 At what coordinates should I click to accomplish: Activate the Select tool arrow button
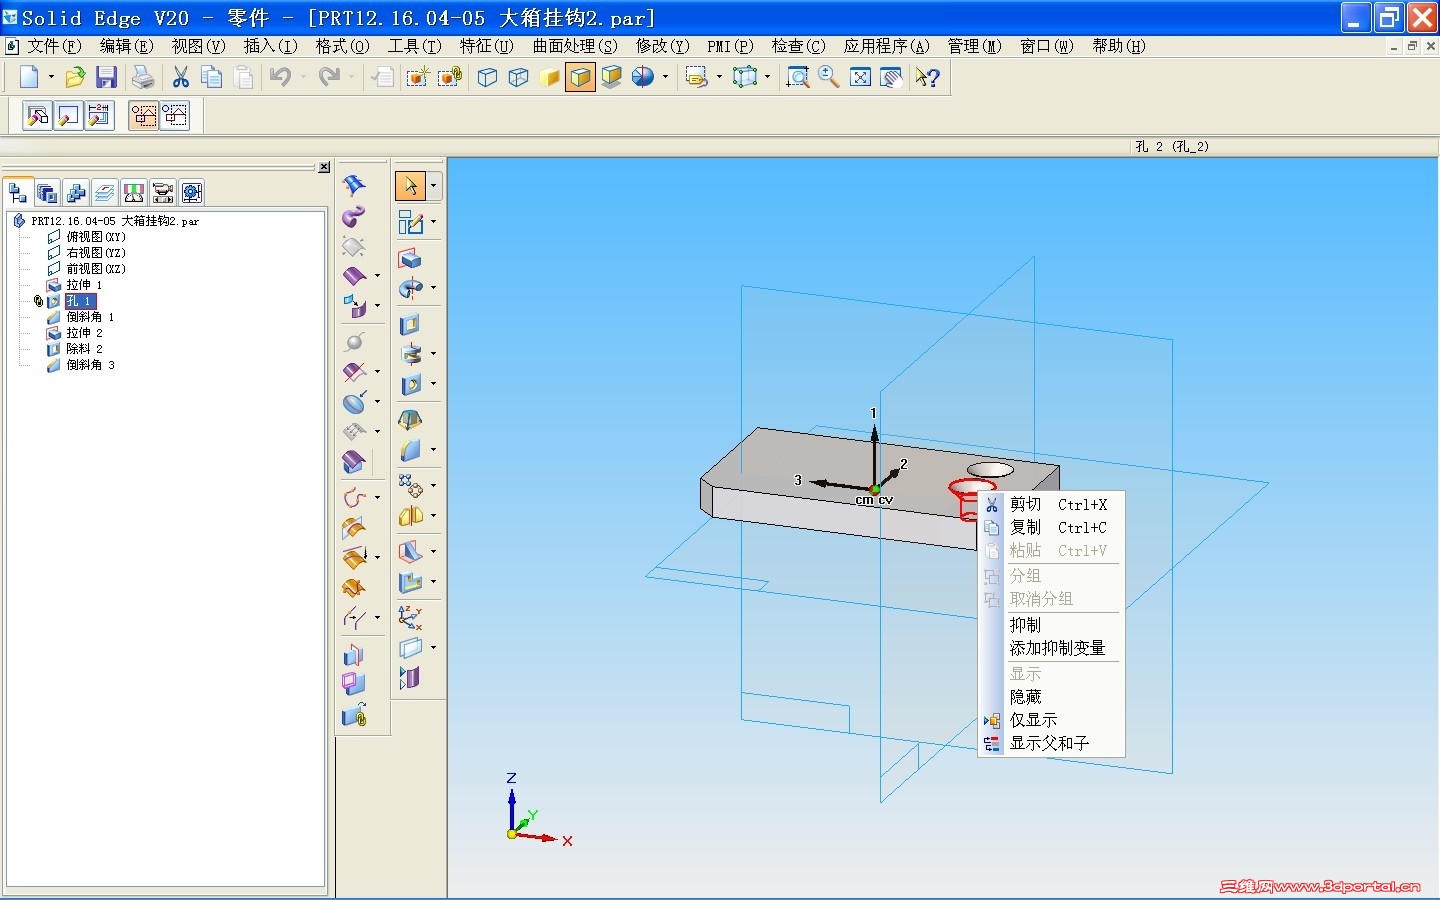tap(410, 185)
